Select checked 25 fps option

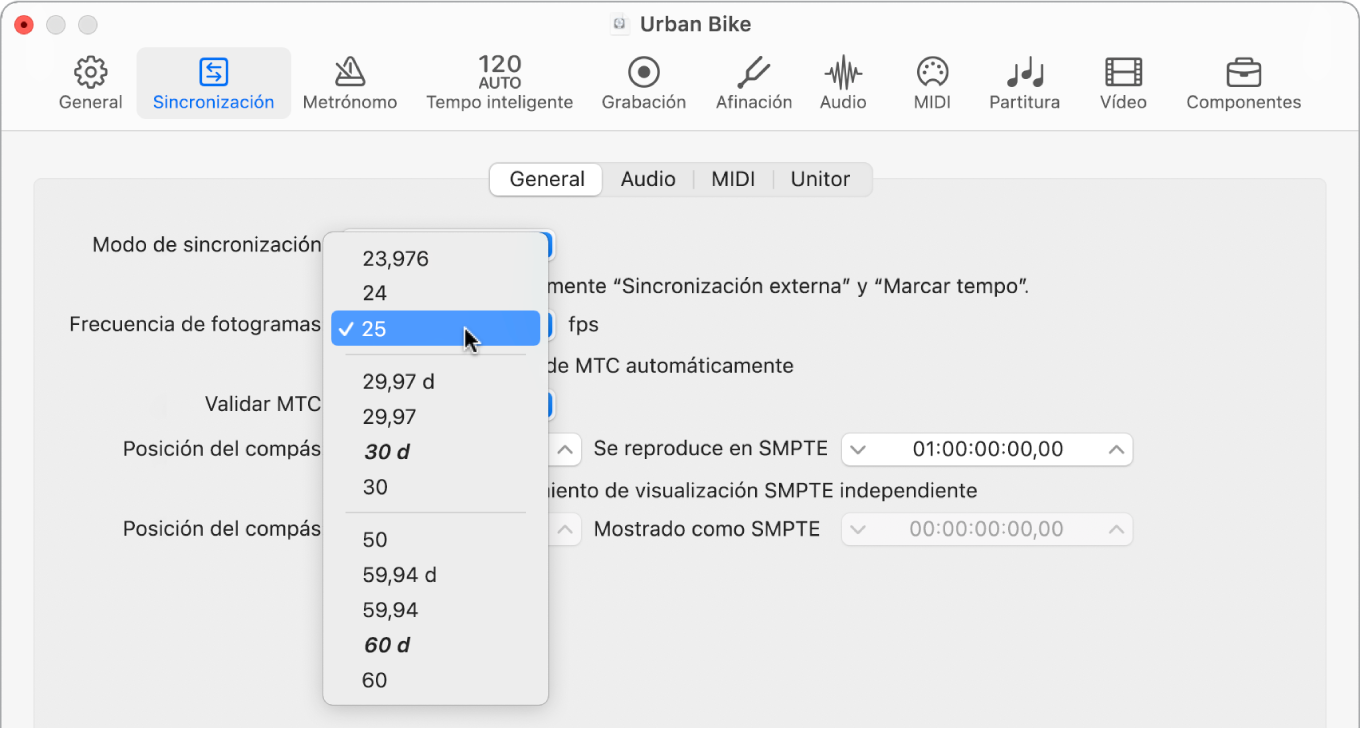[x=436, y=329]
